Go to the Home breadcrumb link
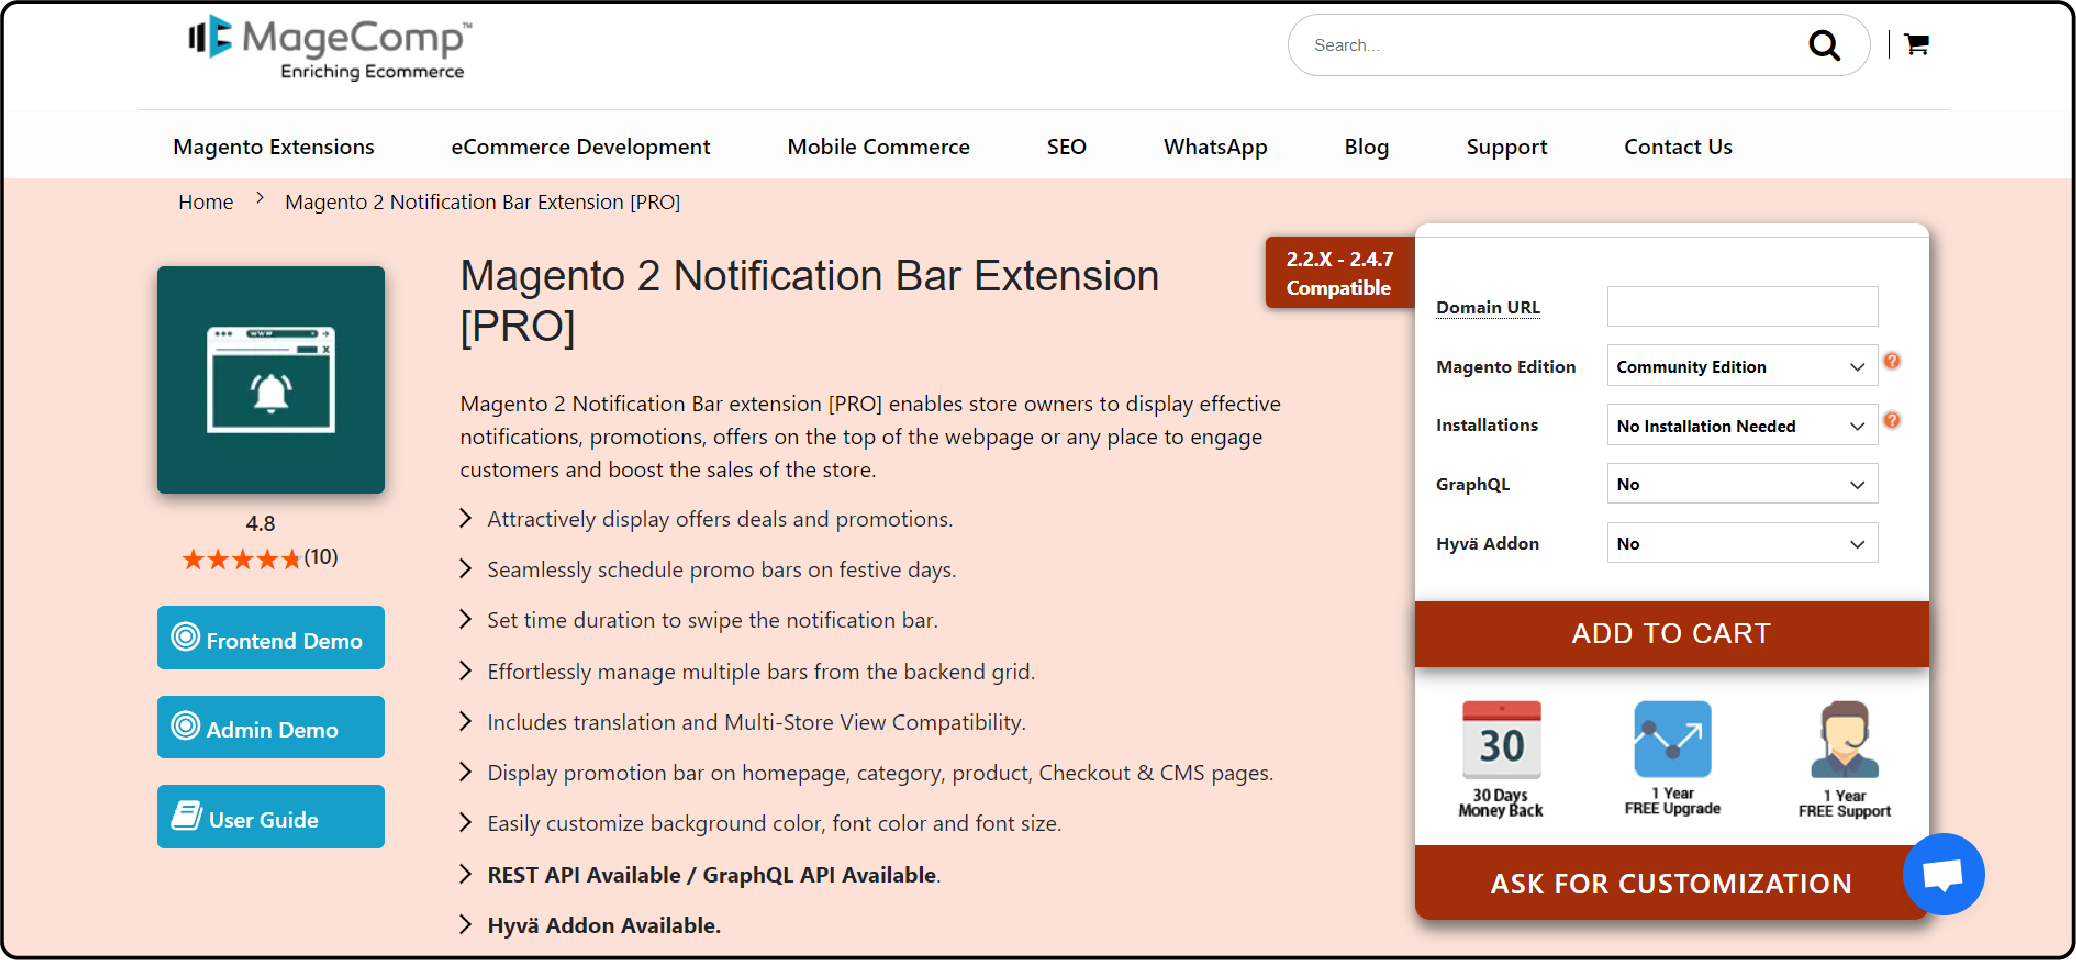 (x=206, y=202)
